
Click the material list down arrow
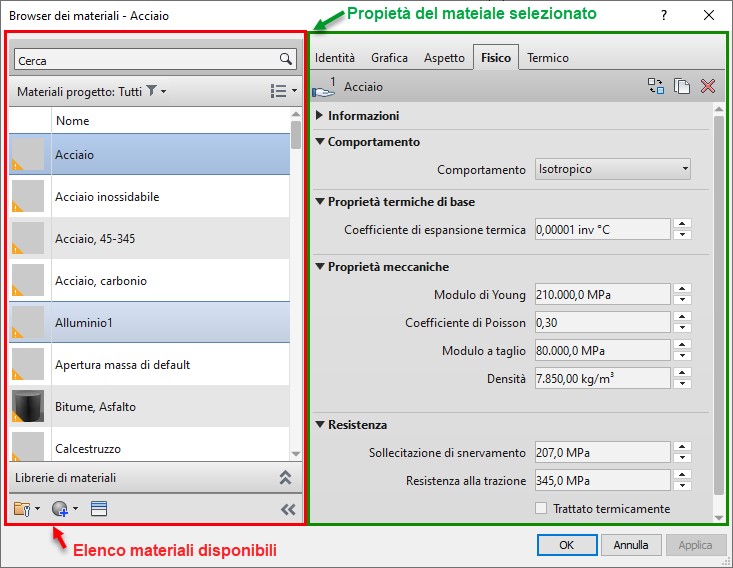tap(295, 453)
